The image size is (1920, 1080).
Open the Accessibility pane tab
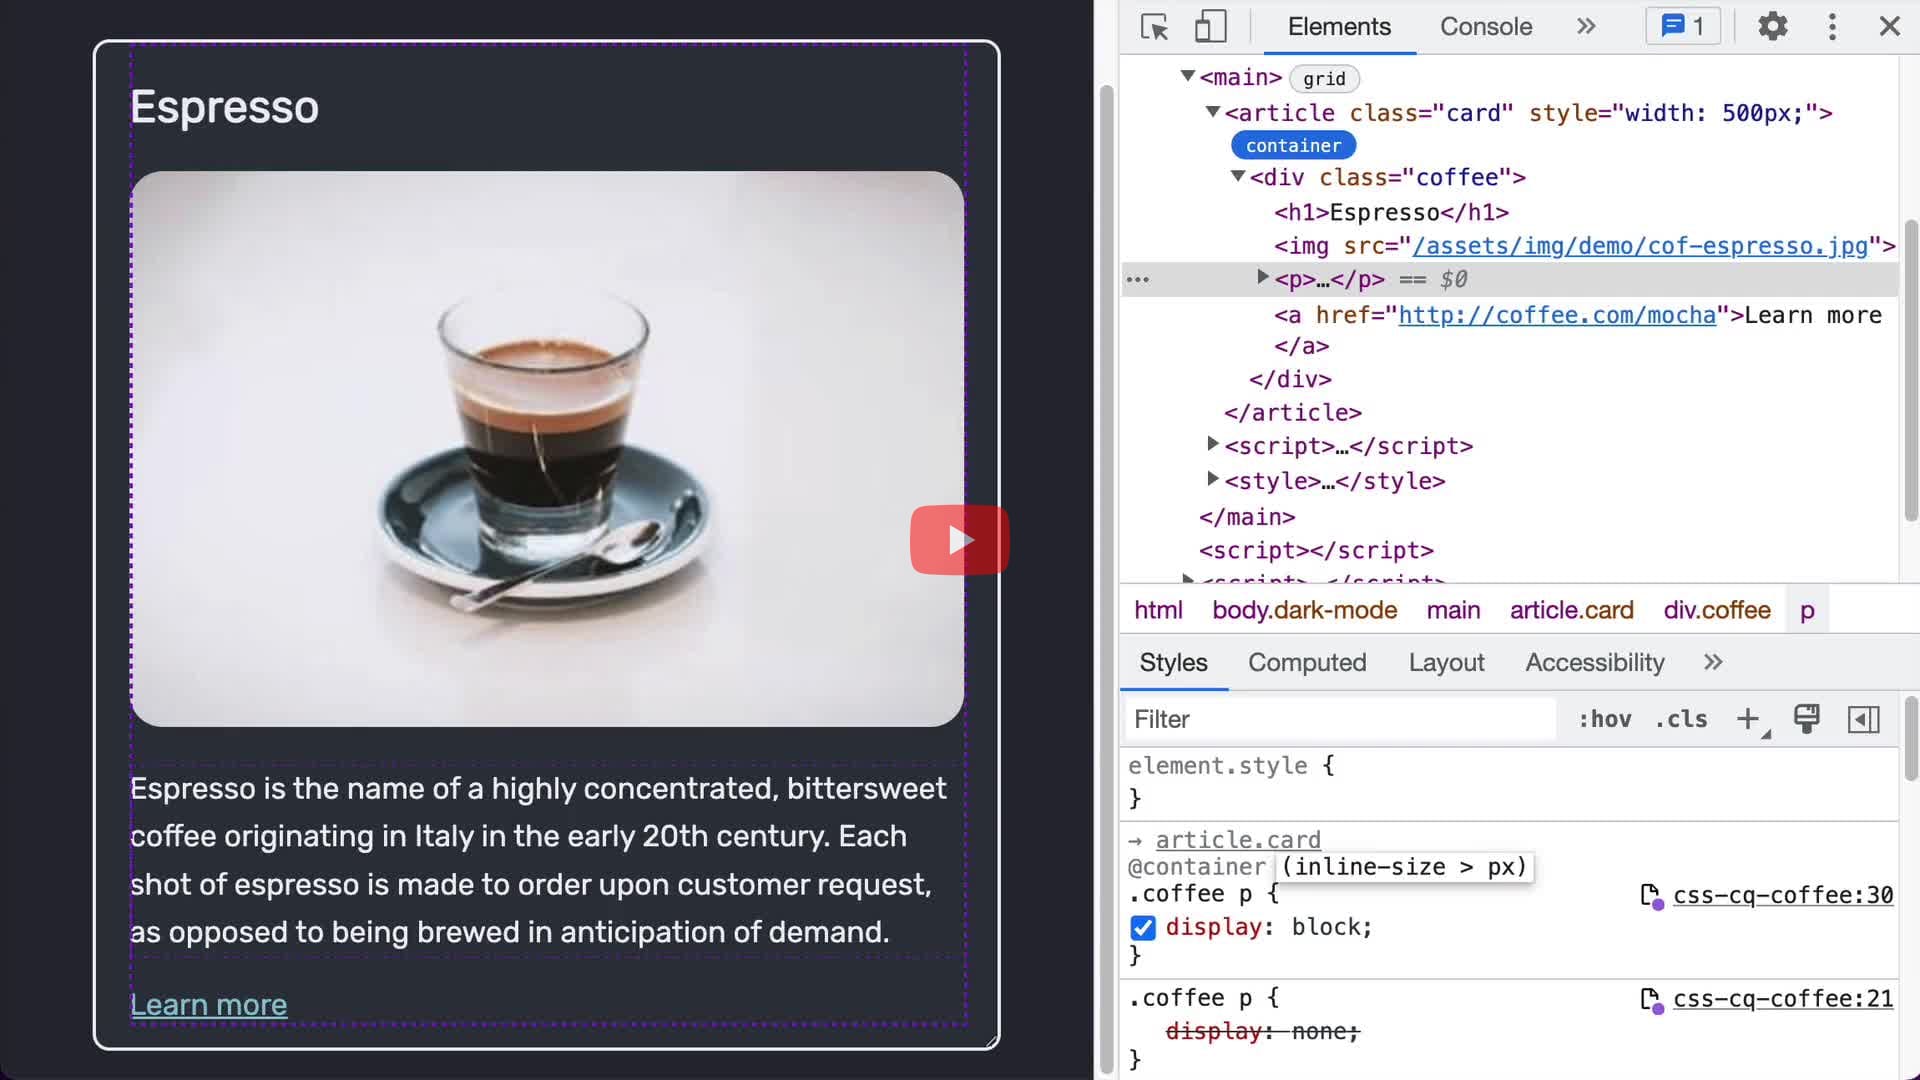tap(1594, 663)
